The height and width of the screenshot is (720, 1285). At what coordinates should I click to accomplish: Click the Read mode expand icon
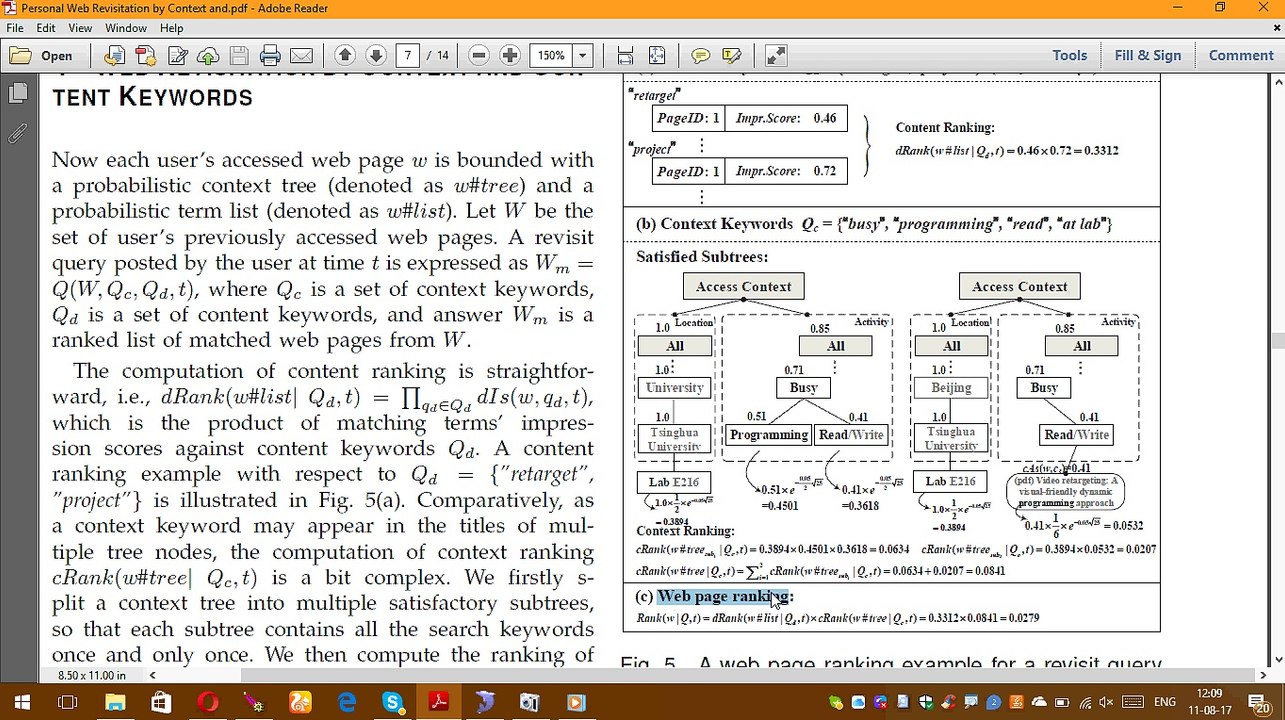tap(775, 56)
